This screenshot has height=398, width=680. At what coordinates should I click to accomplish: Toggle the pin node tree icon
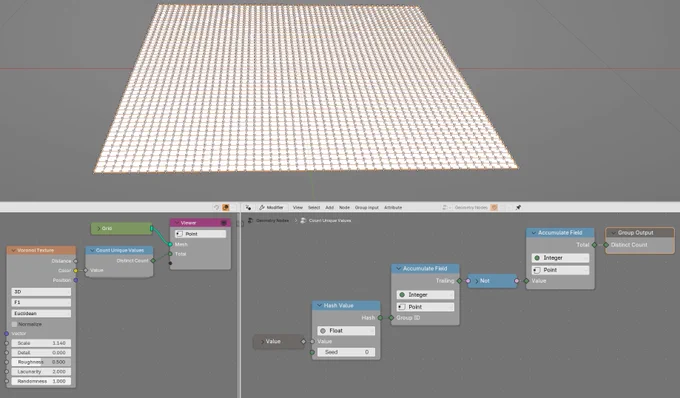518,208
